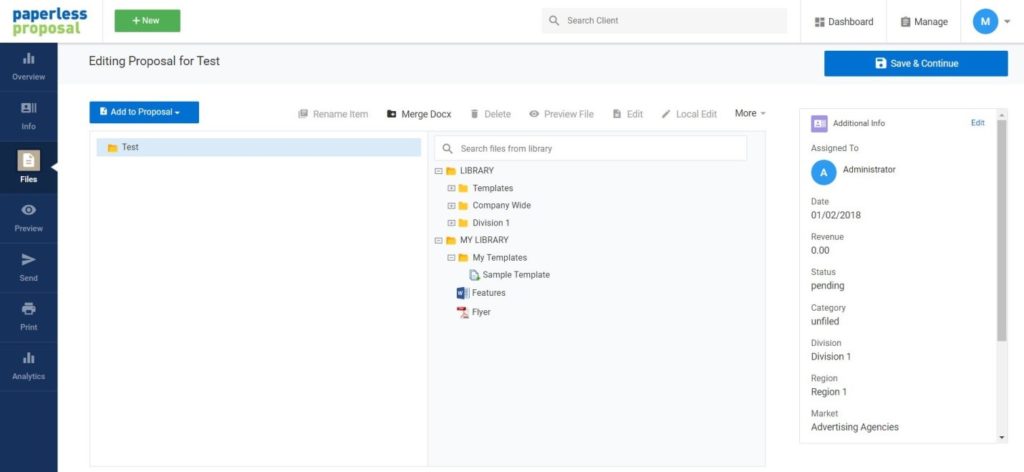Click the Advertising Agencies market value
This screenshot has width=1024, height=472.
(855, 427)
